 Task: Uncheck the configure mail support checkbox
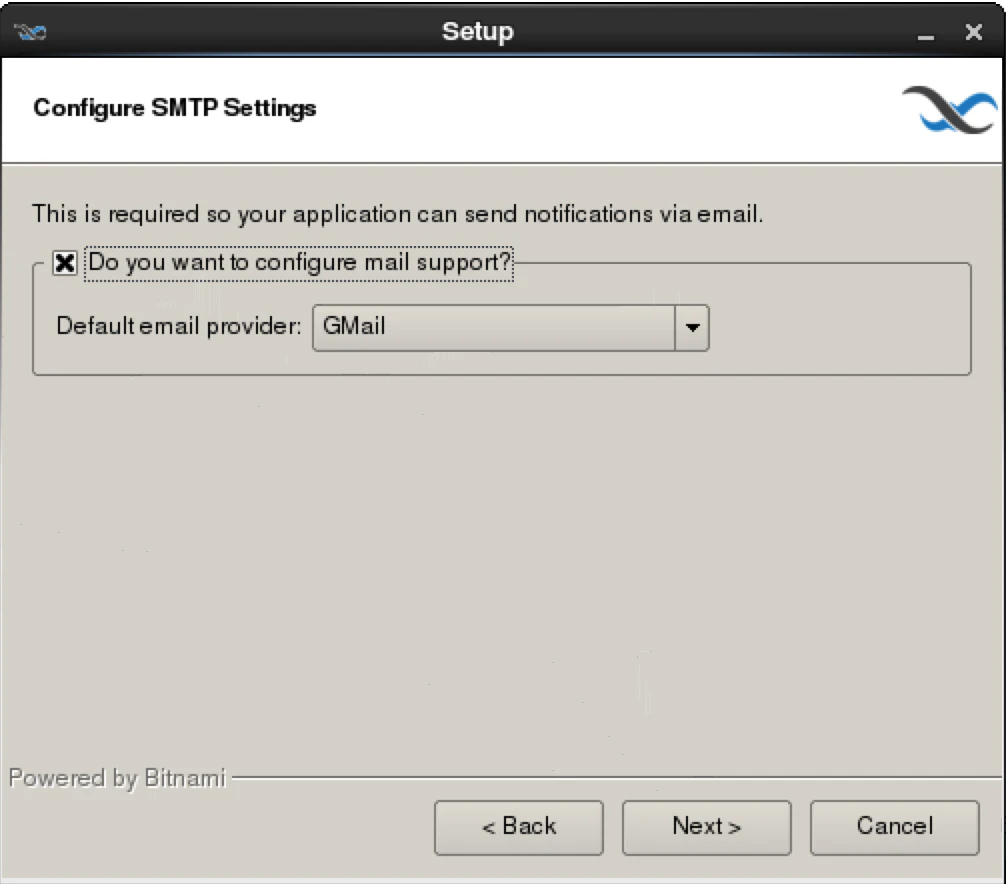[65, 263]
